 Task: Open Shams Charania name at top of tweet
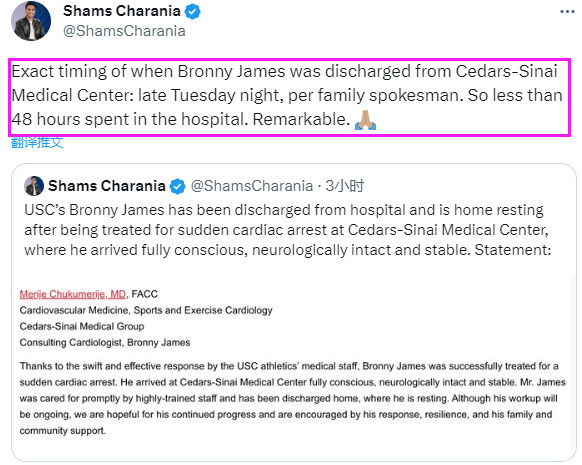click(x=122, y=11)
